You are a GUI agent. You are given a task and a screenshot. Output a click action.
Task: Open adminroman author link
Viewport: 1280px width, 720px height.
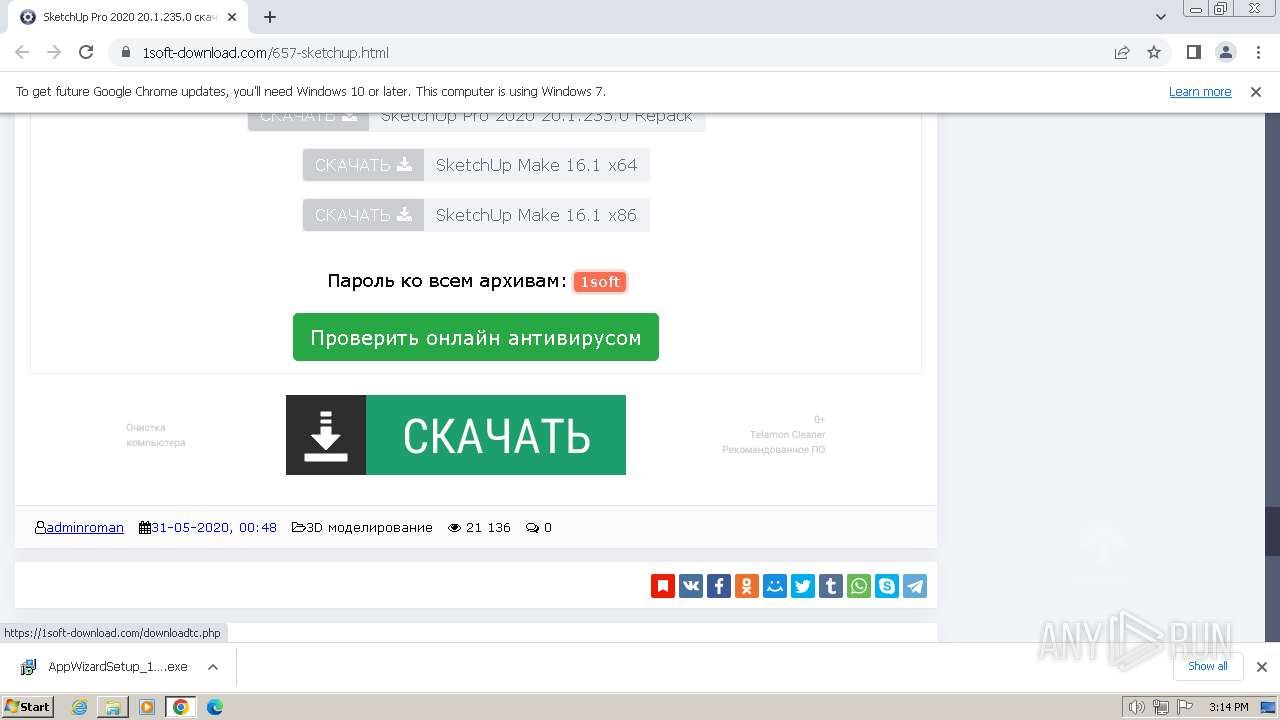pos(84,527)
